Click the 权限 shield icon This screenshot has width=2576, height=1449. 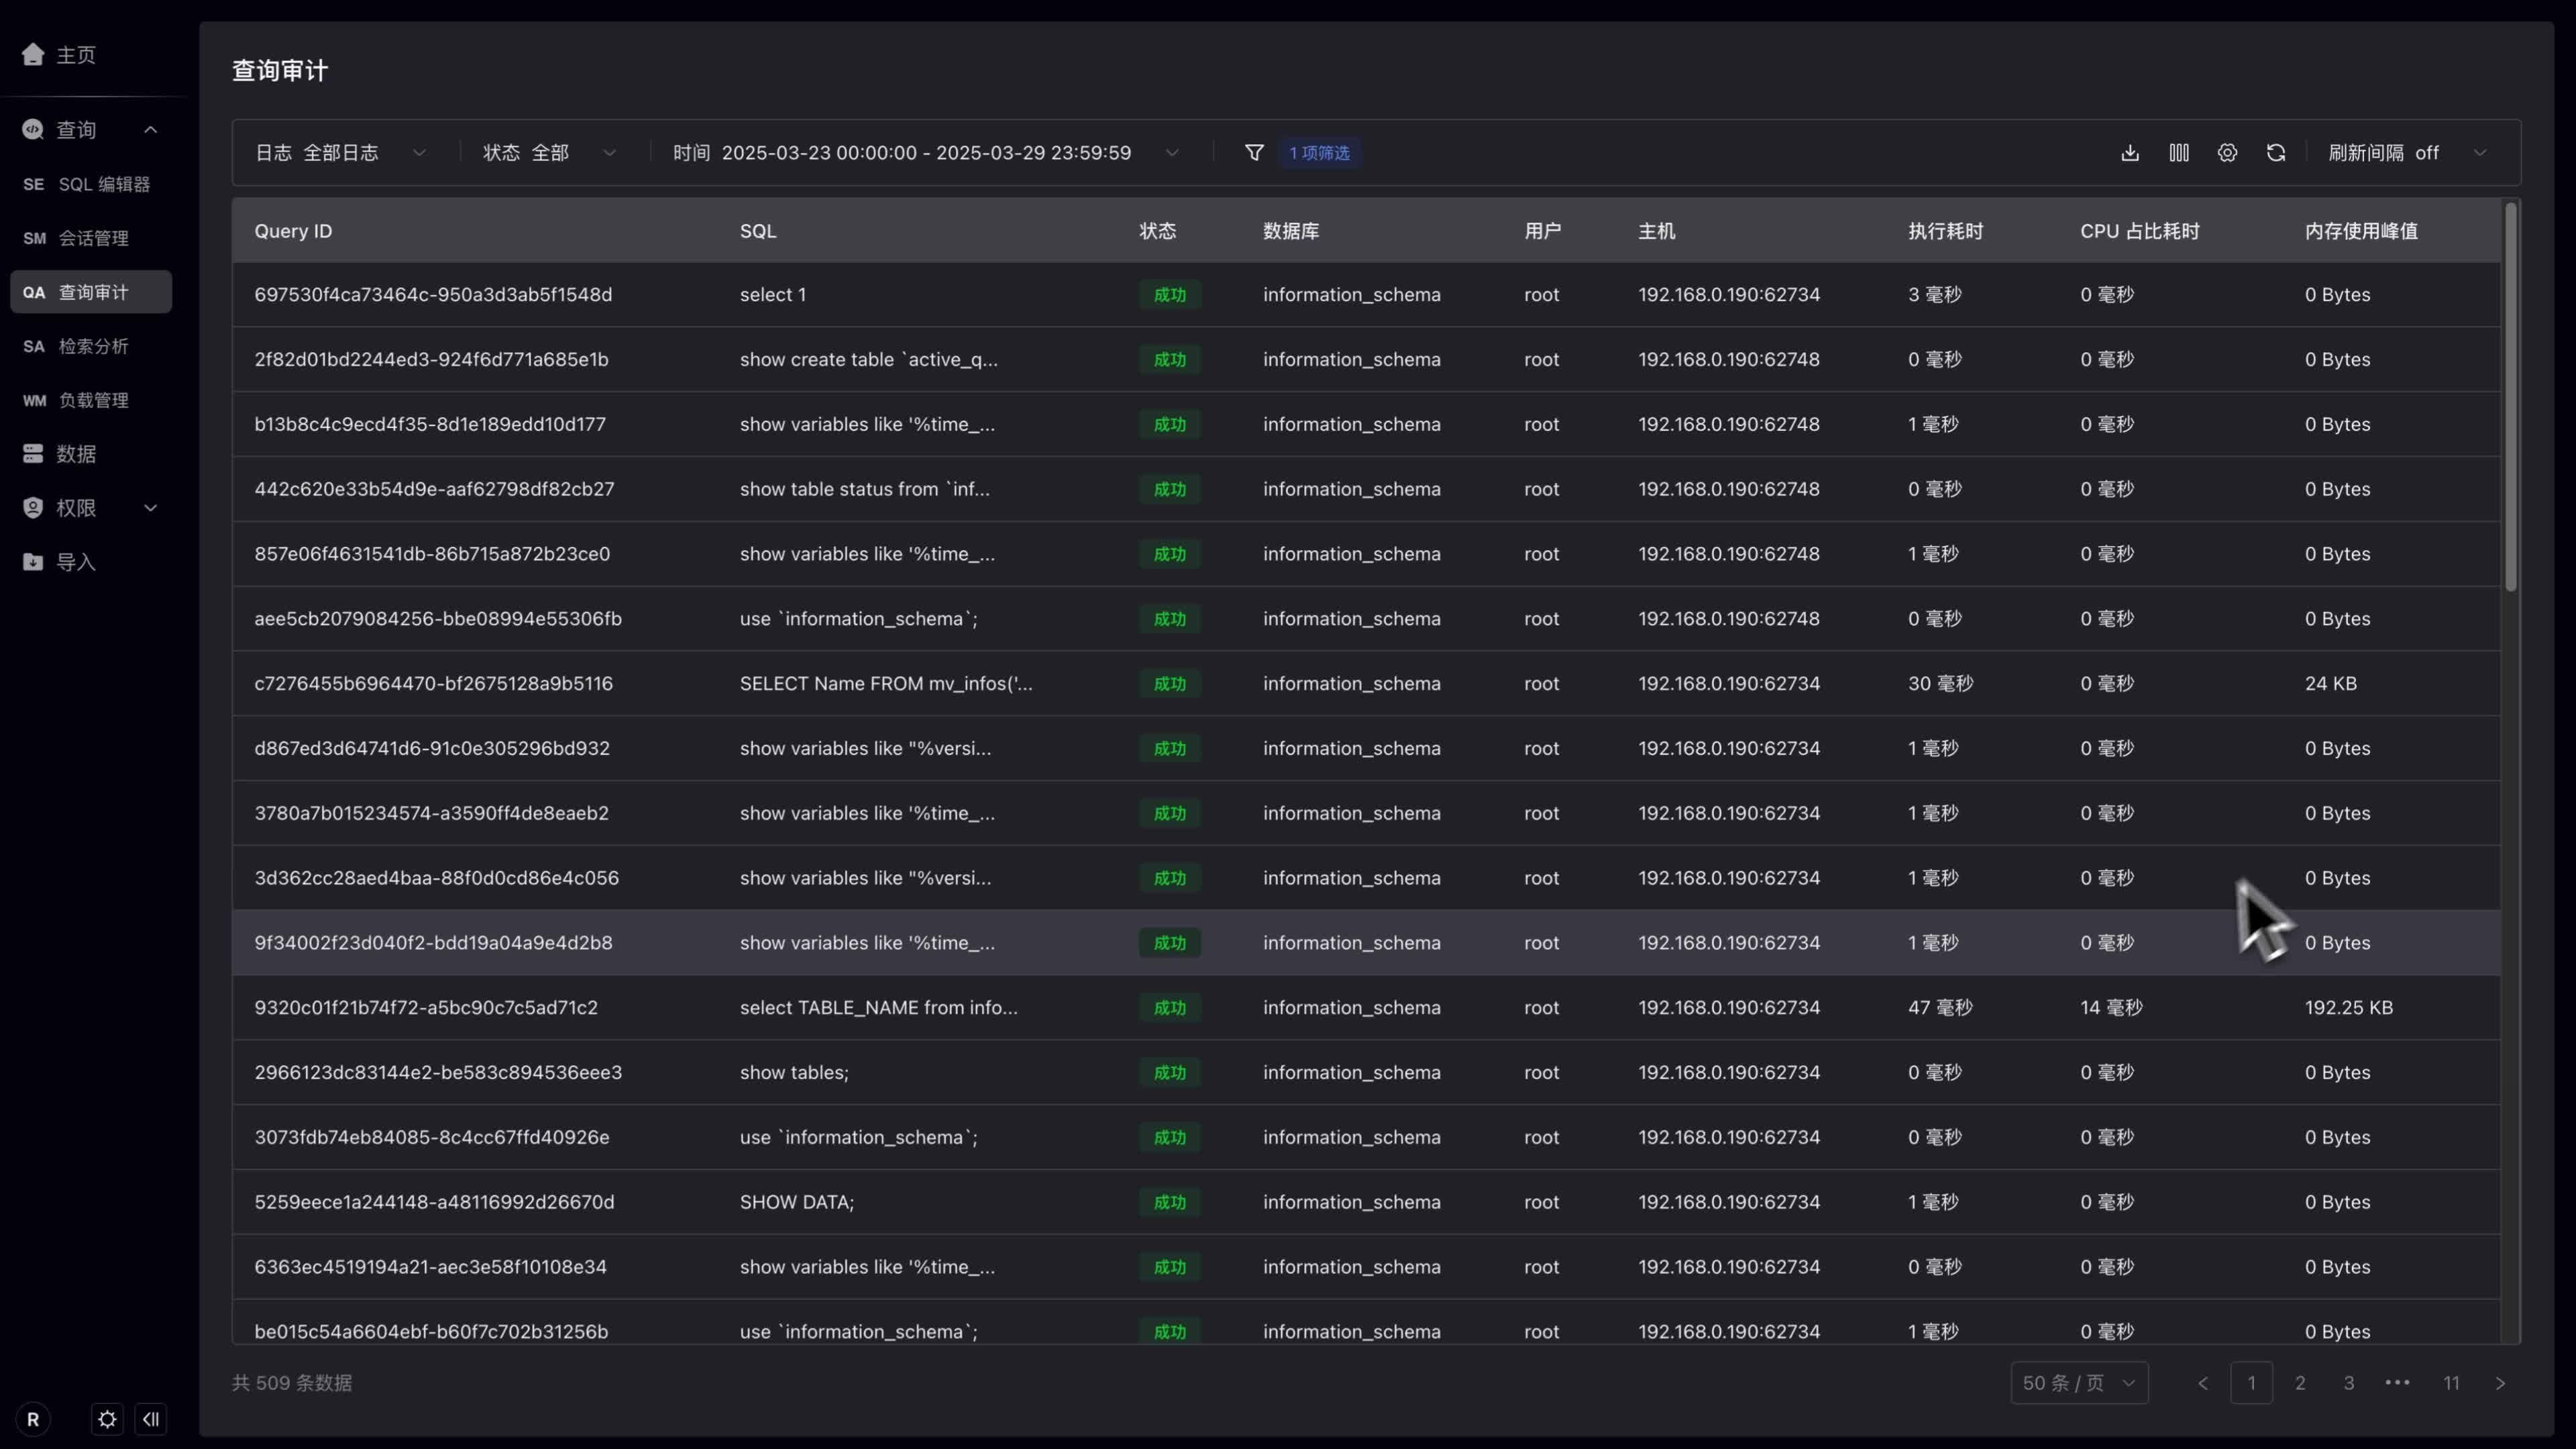(x=33, y=508)
